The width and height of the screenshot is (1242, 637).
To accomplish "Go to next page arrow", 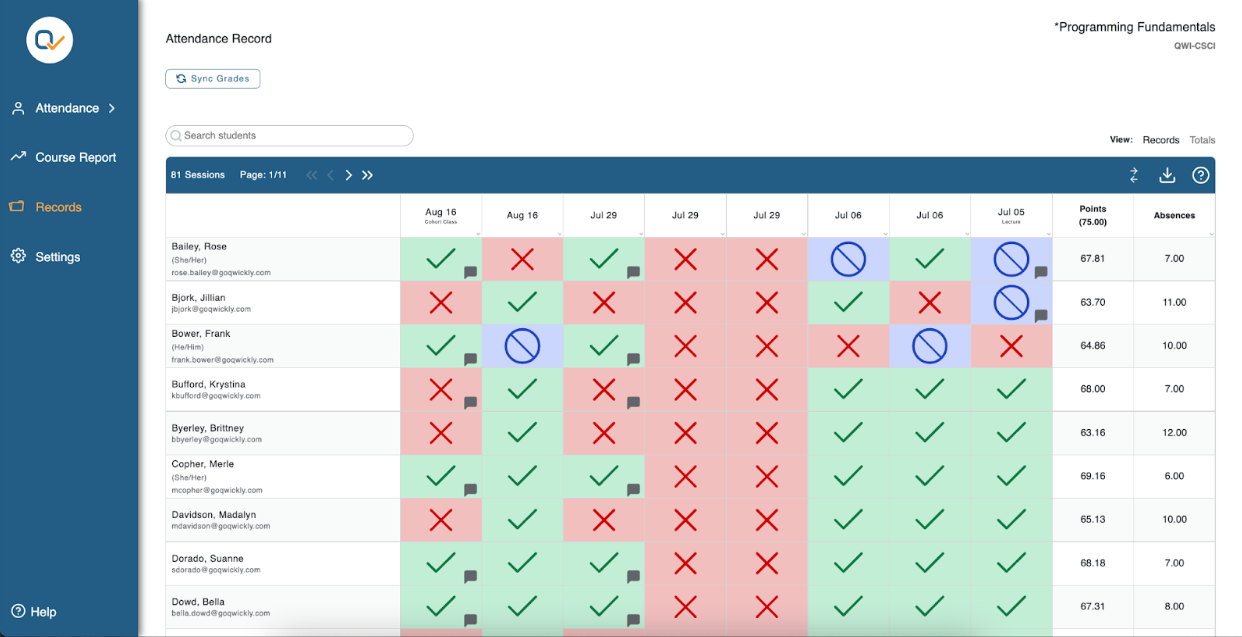I will point(349,175).
